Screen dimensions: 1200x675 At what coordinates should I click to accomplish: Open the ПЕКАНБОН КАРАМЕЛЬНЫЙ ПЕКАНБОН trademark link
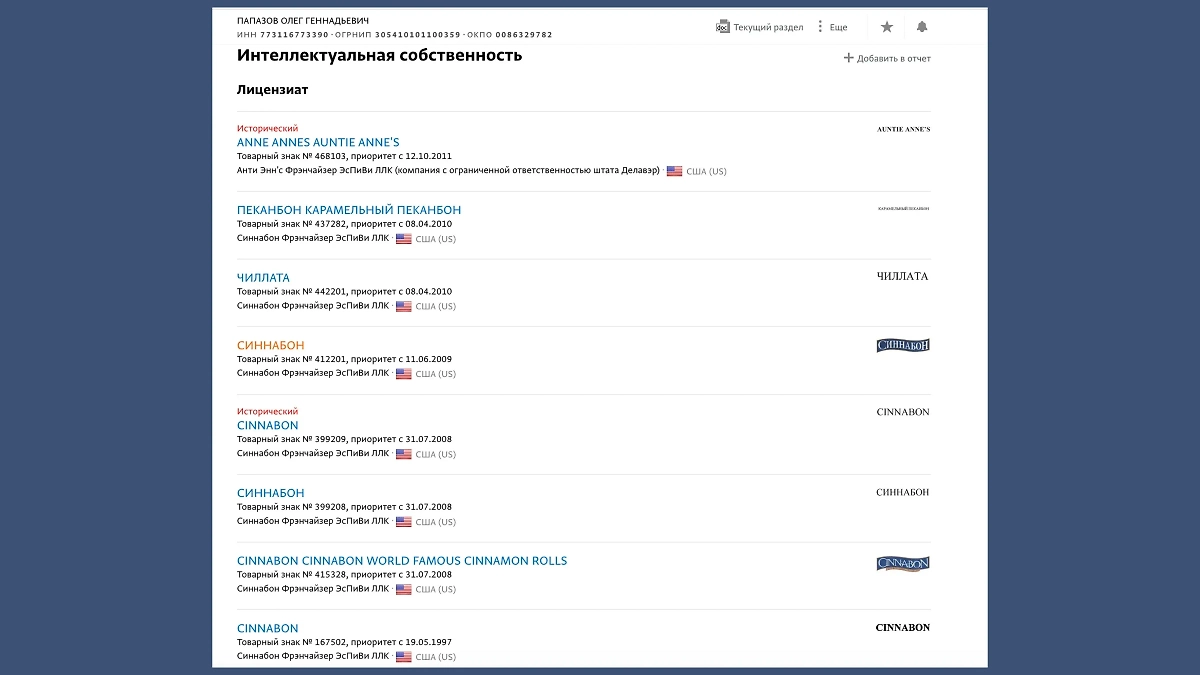[x=348, y=209]
